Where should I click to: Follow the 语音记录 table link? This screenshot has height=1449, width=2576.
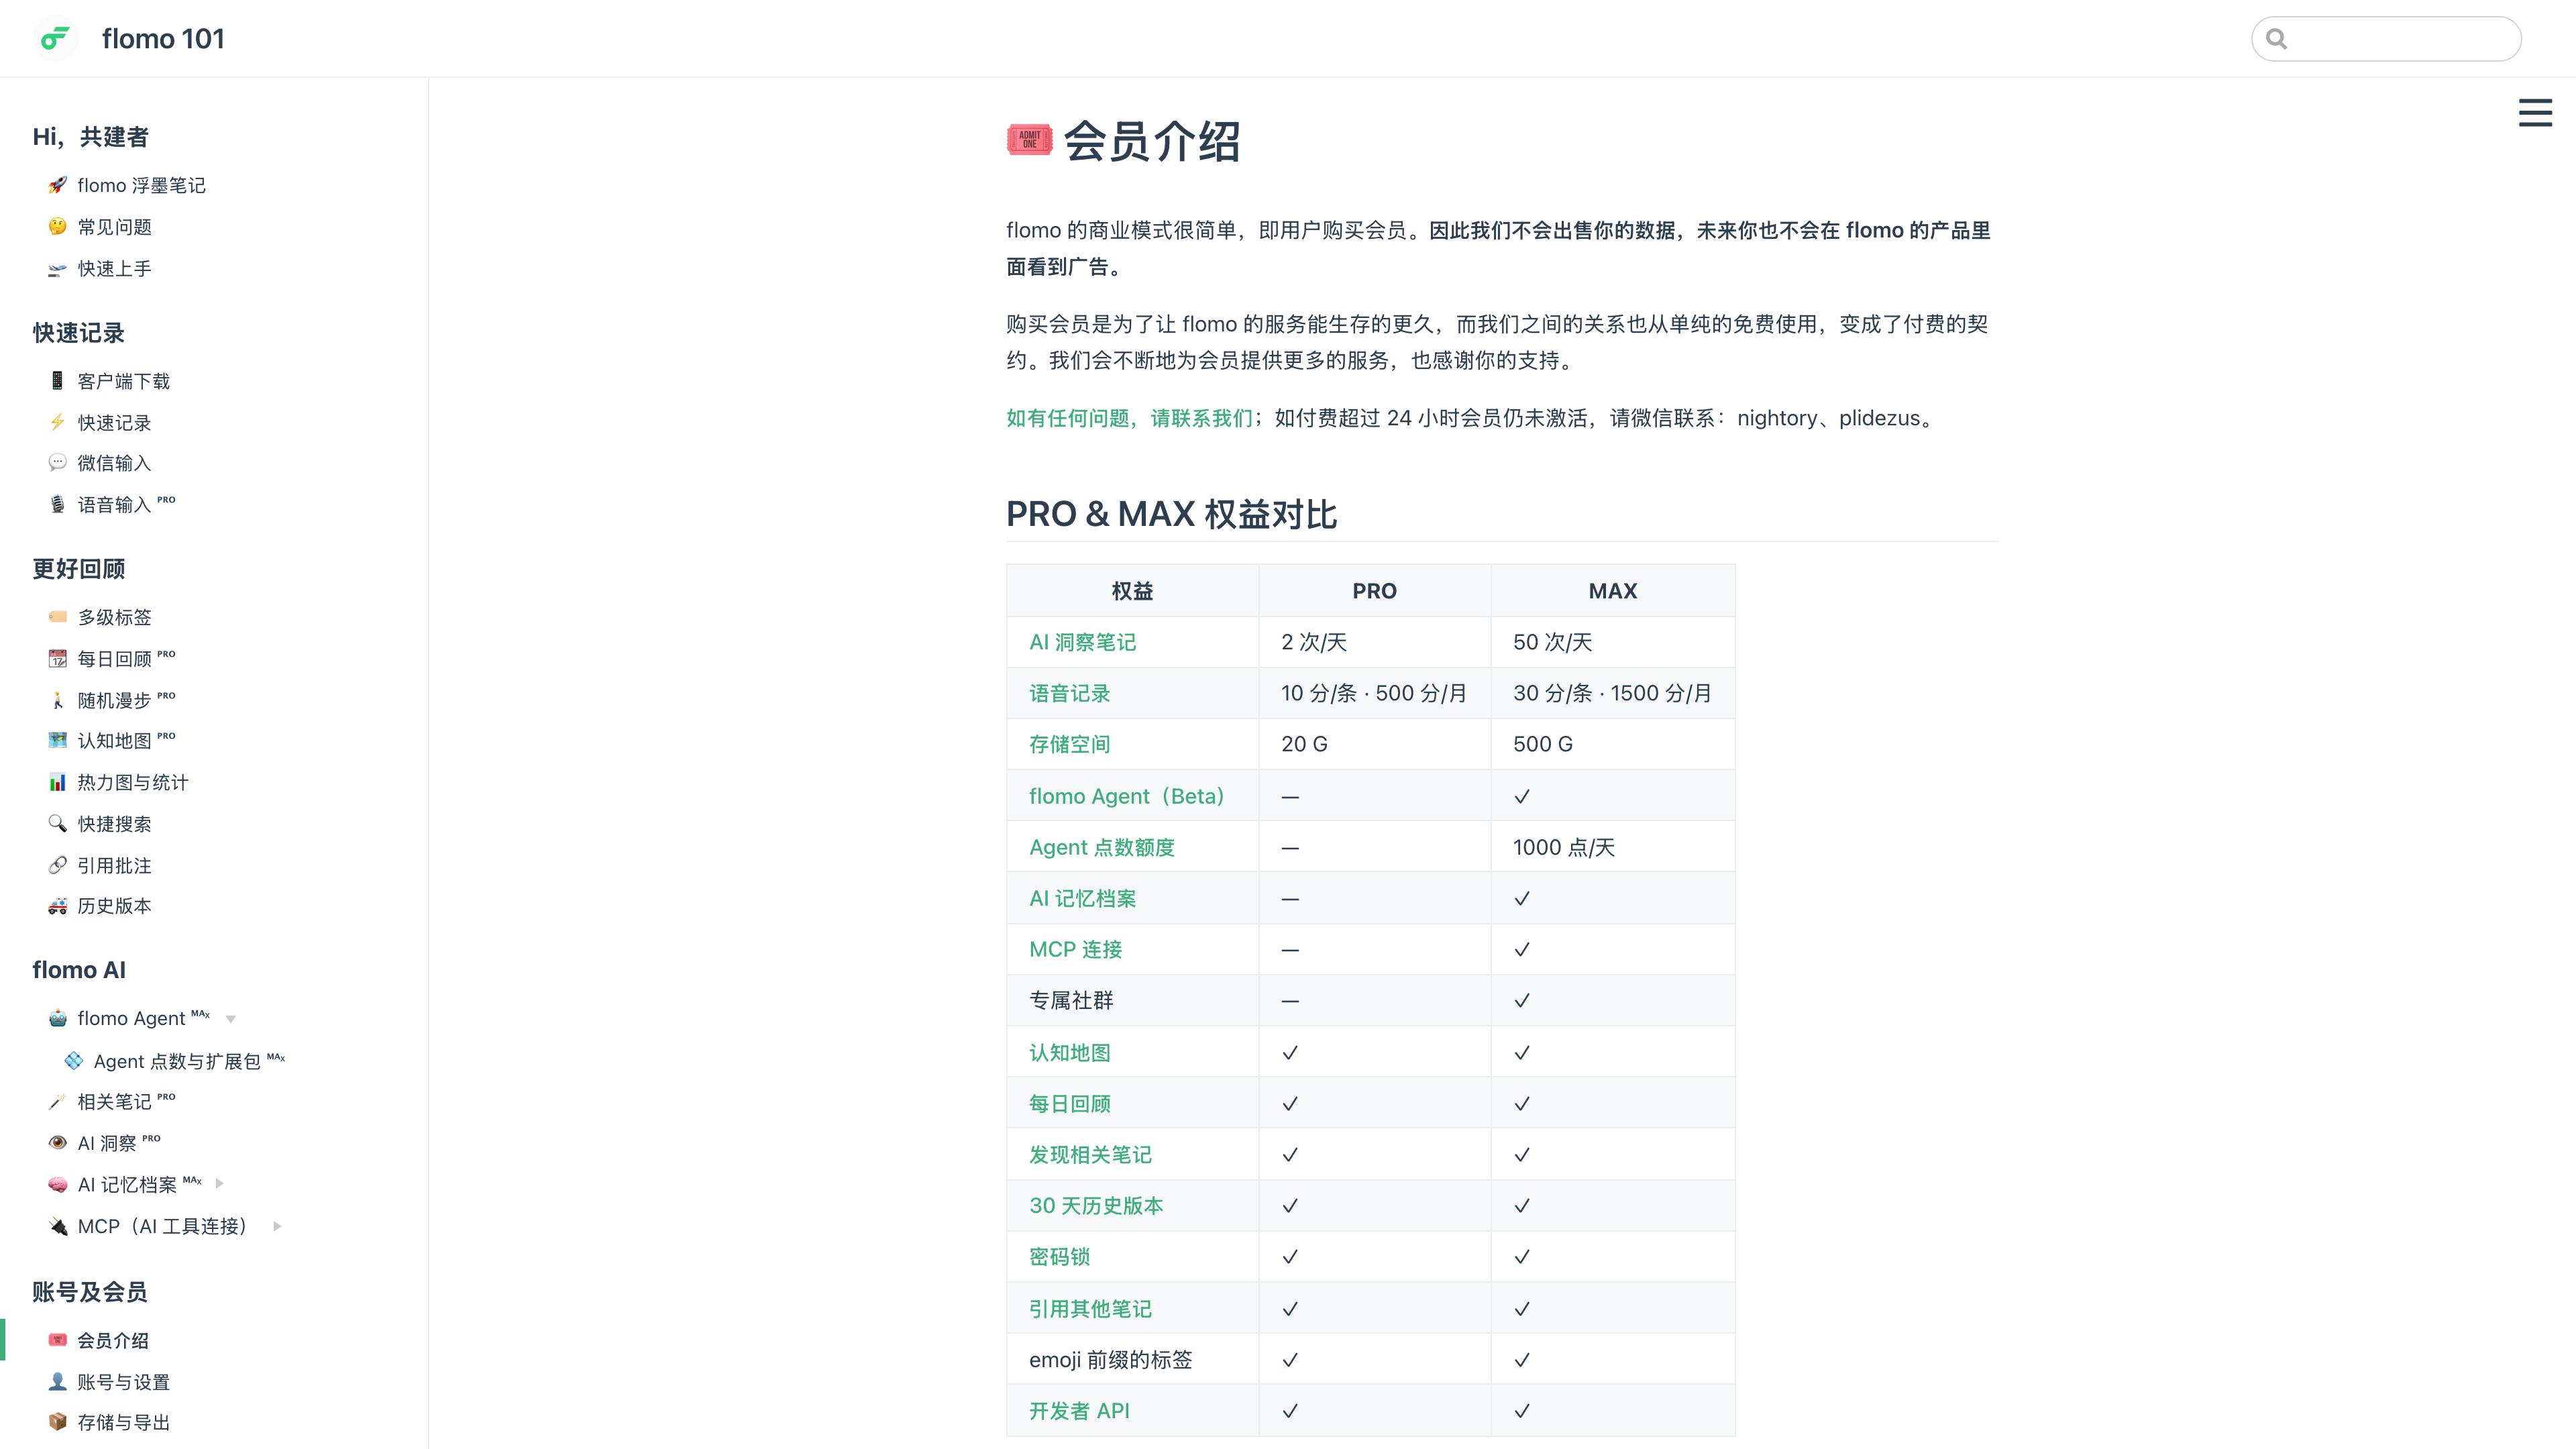pos(1070,693)
